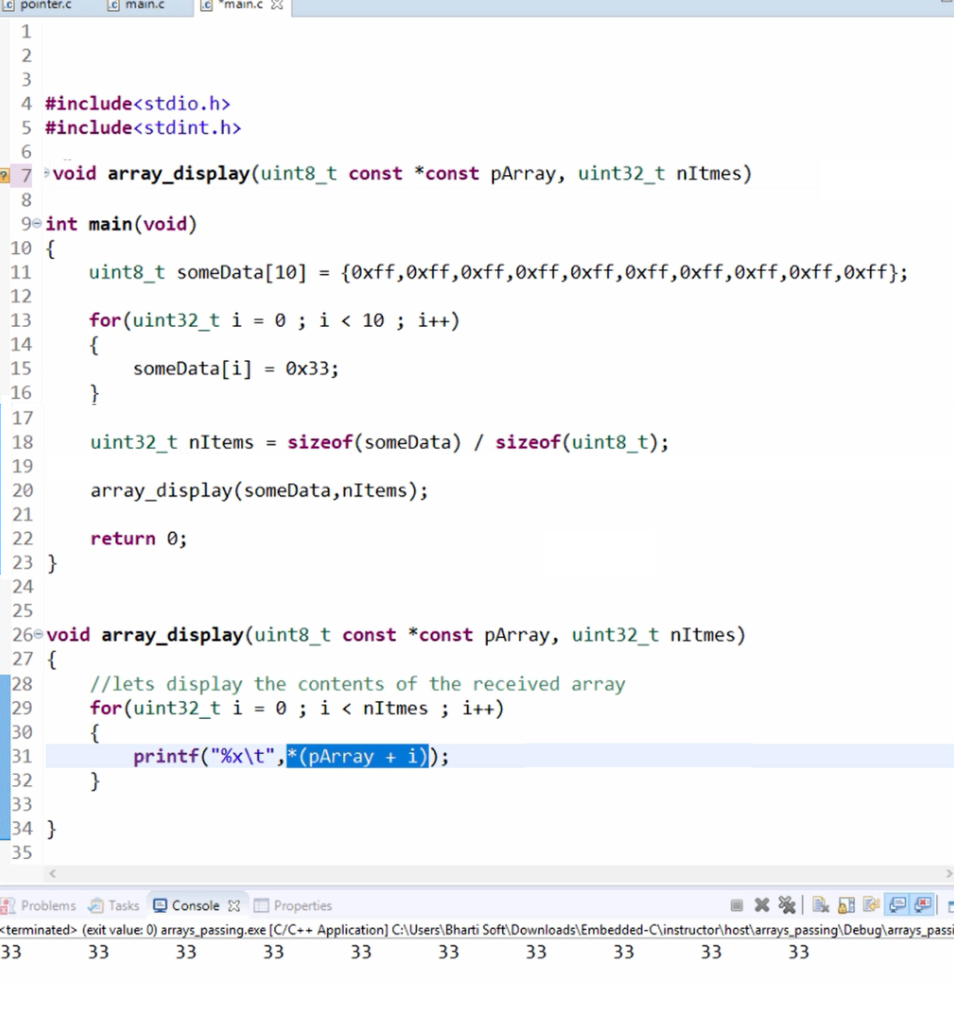Viewport: 954px width, 1024px height.
Task: Open the unmodified main.c editor tab
Action: tap(137, 5)
